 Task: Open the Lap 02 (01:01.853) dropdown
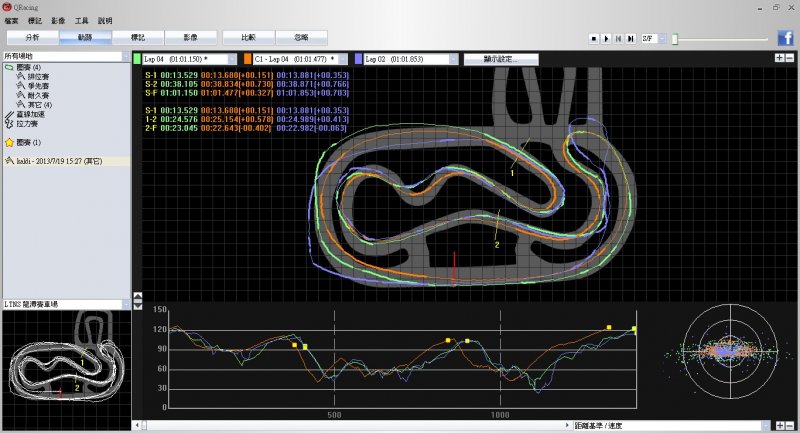click(411, 59)
